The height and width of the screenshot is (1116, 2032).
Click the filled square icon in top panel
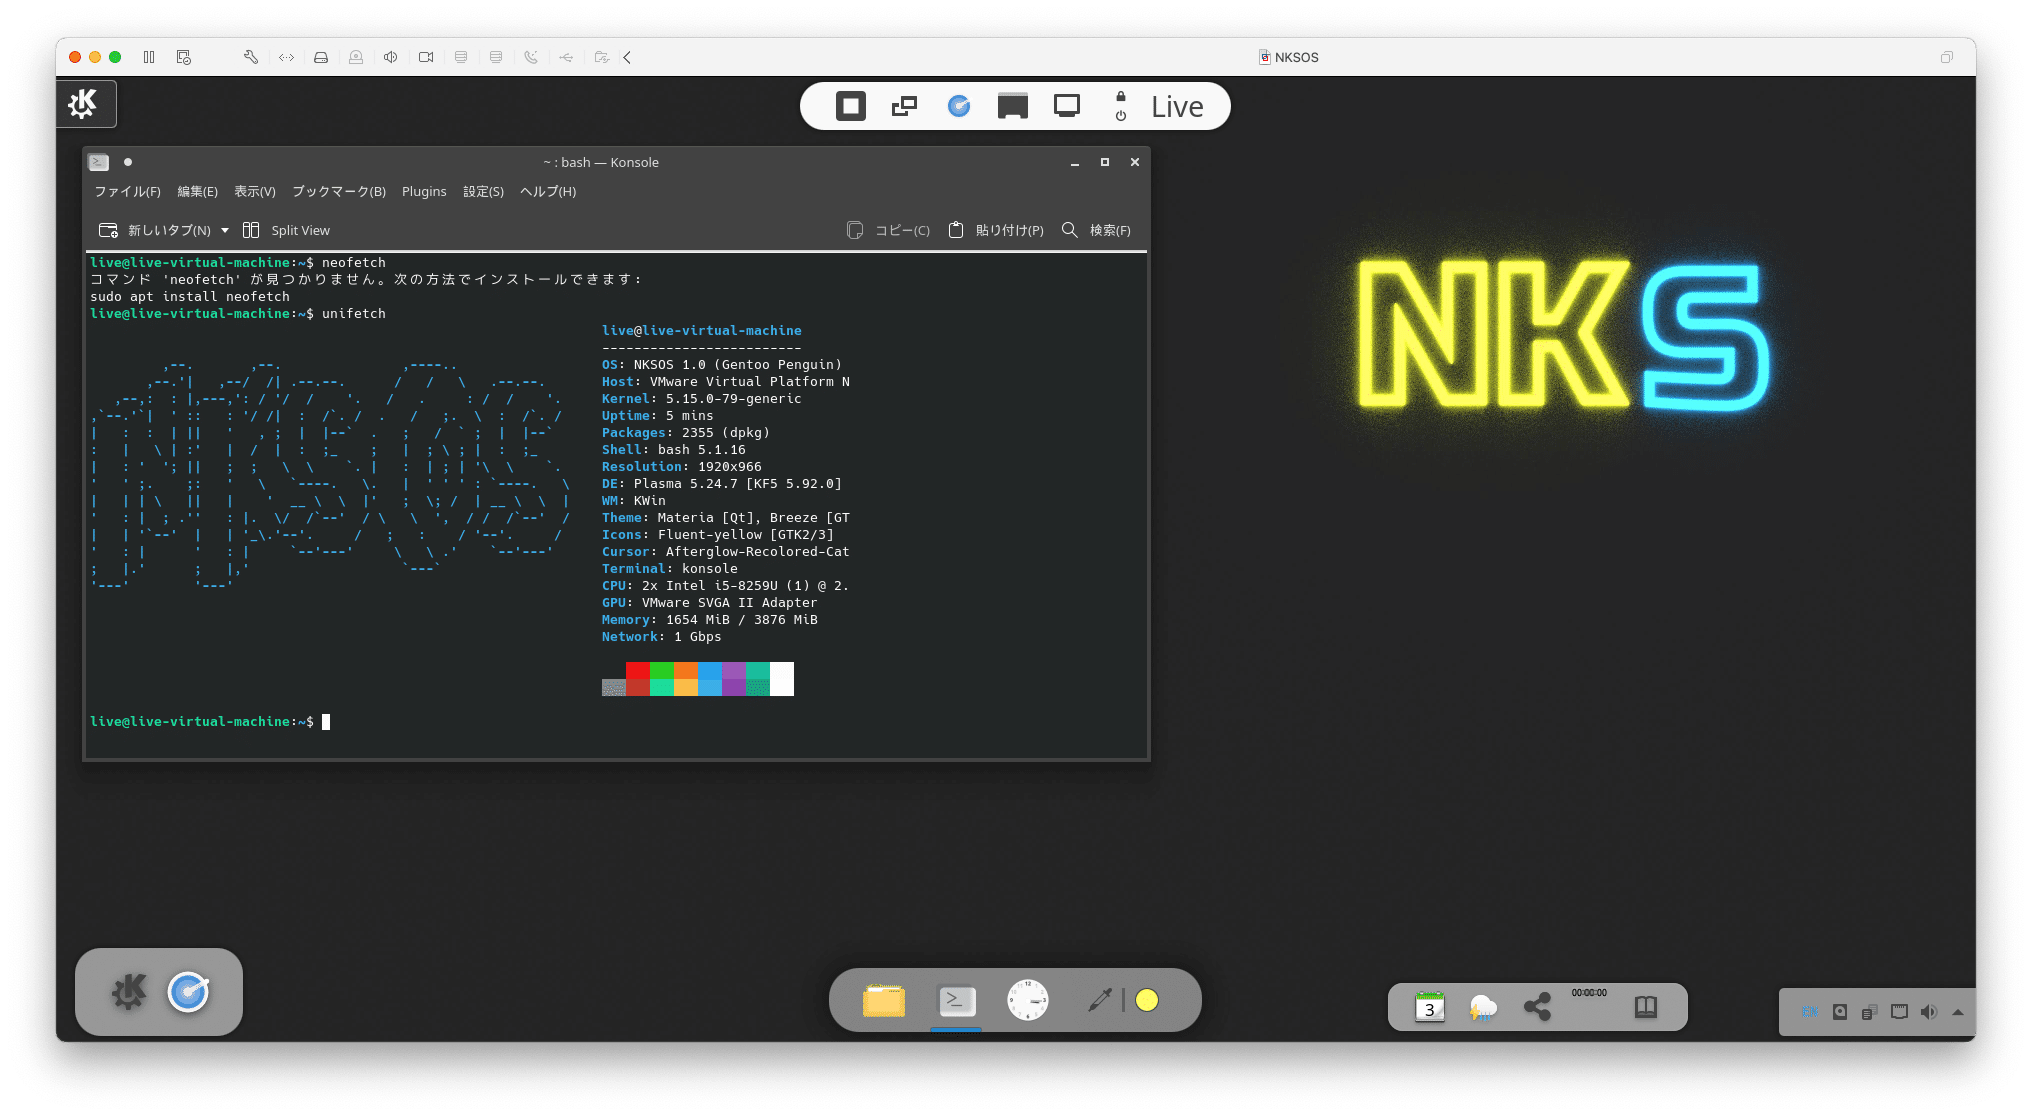click(851, 106)
